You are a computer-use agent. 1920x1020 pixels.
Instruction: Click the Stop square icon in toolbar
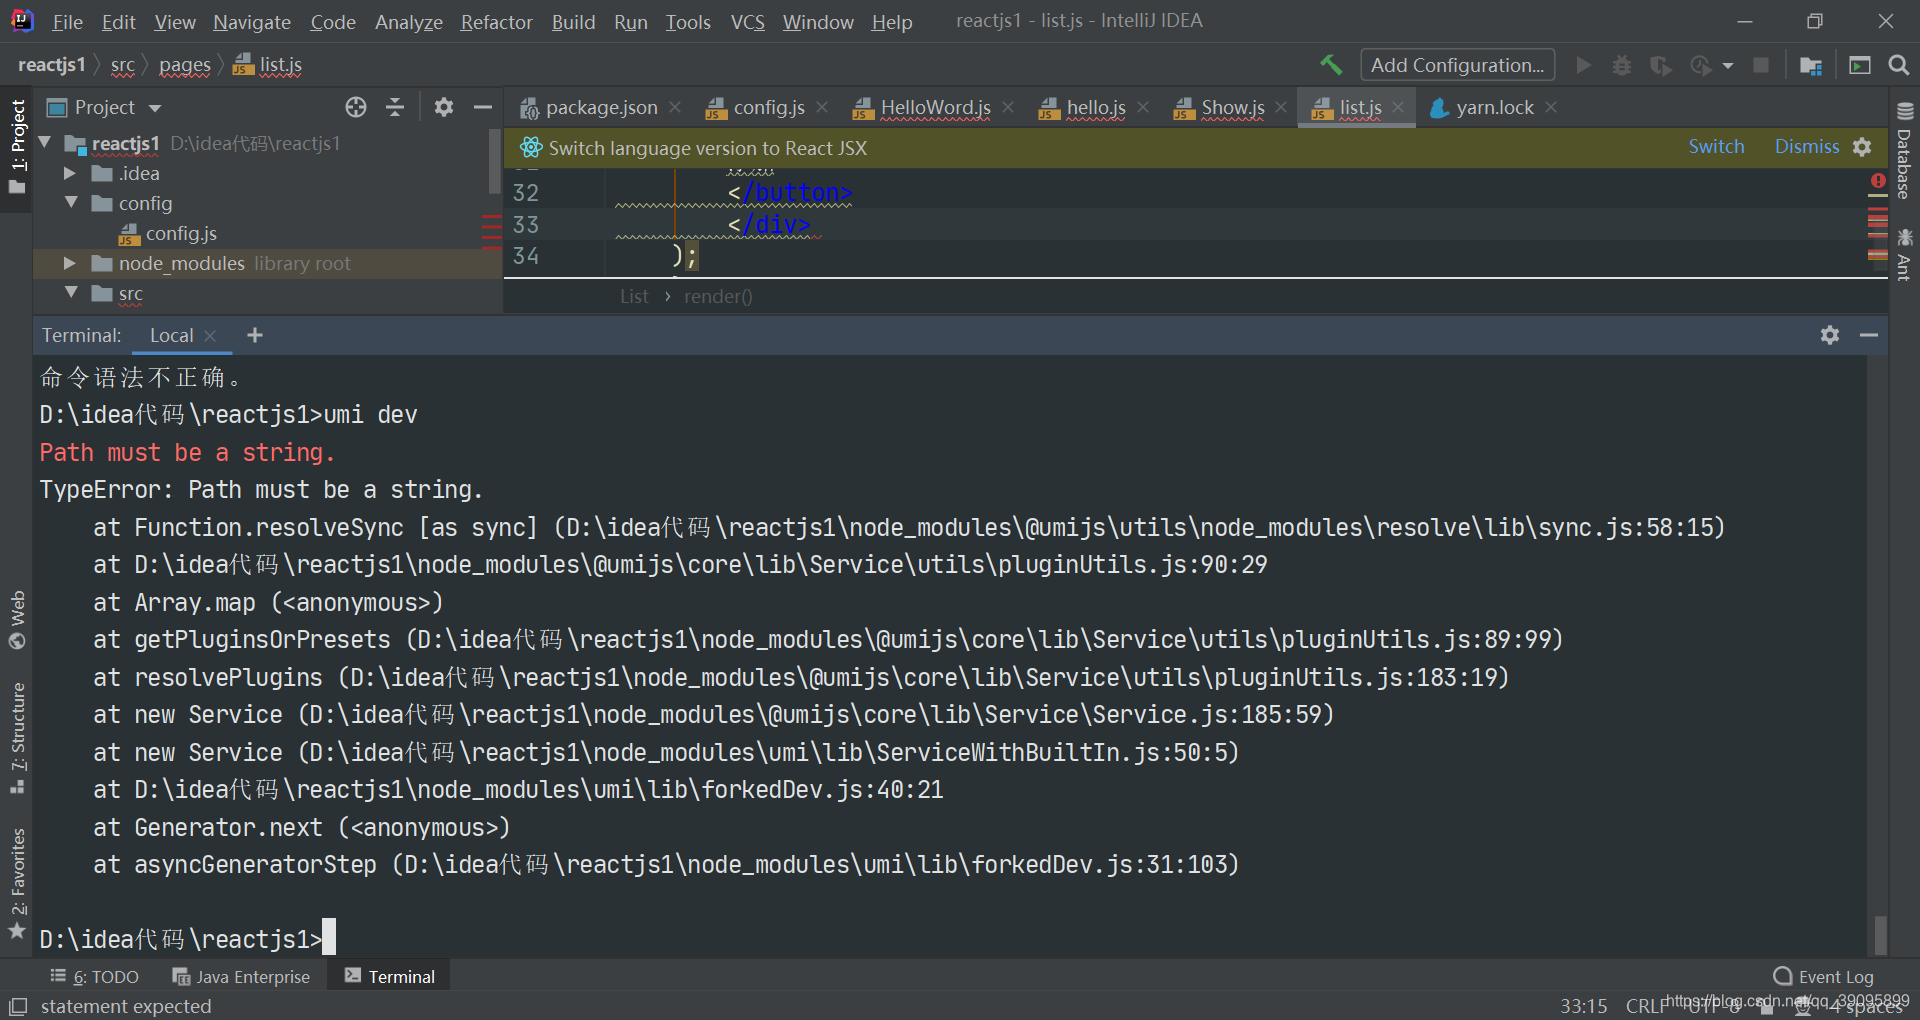click(1761, 65)
